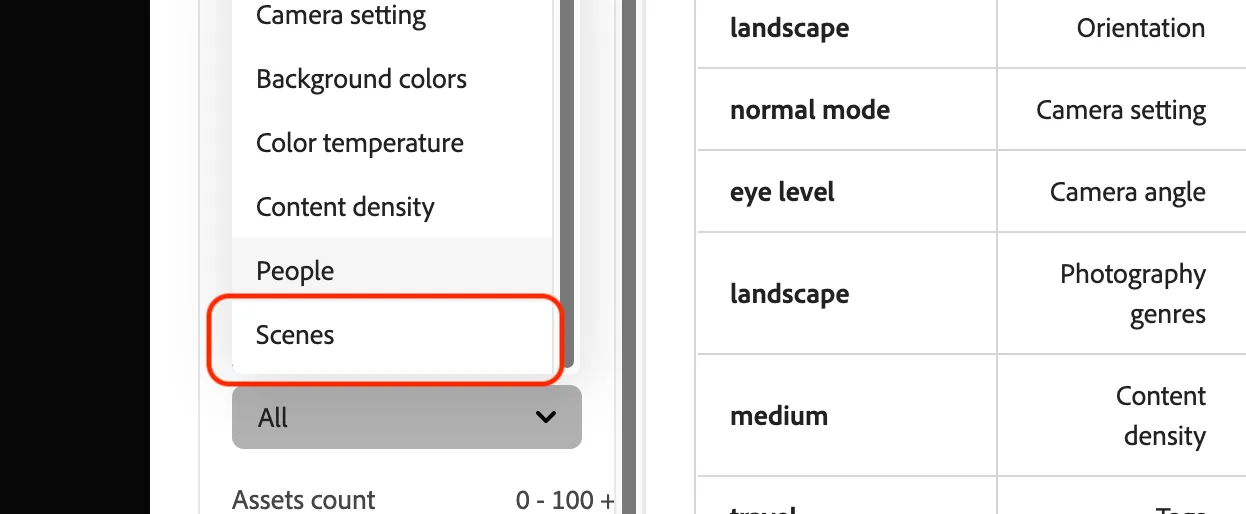
Task: Select the Scenes option in the dropdown list
Action: pyautogui.click(x=391, y=335)
